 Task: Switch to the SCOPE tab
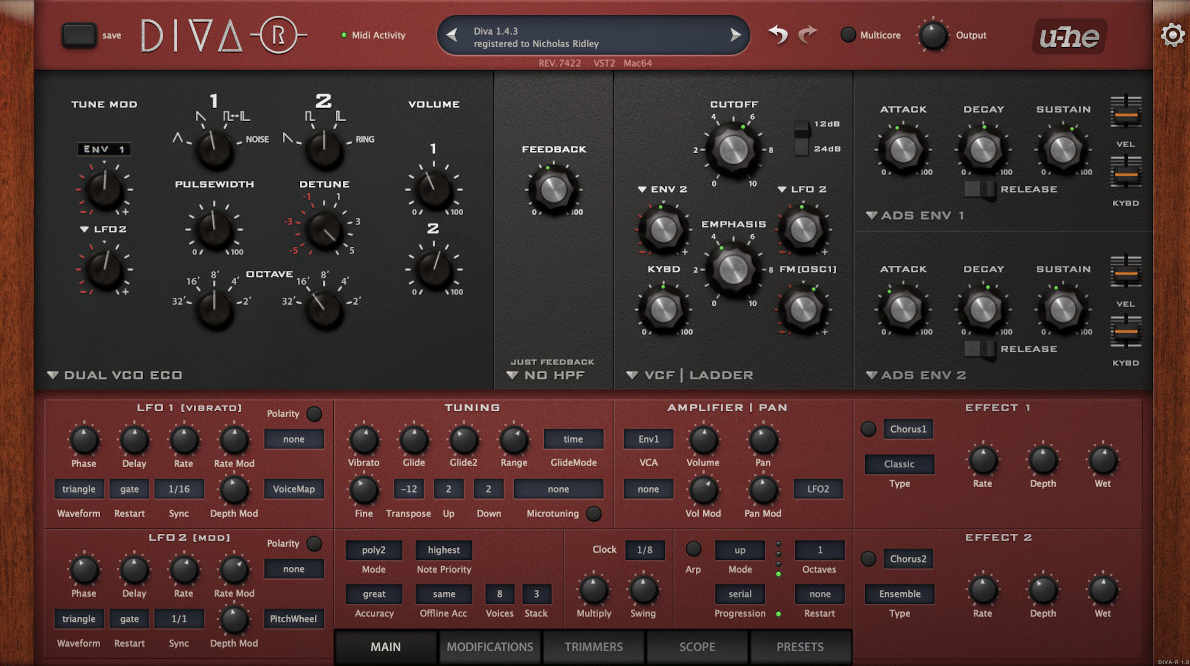tap(697, 647)
